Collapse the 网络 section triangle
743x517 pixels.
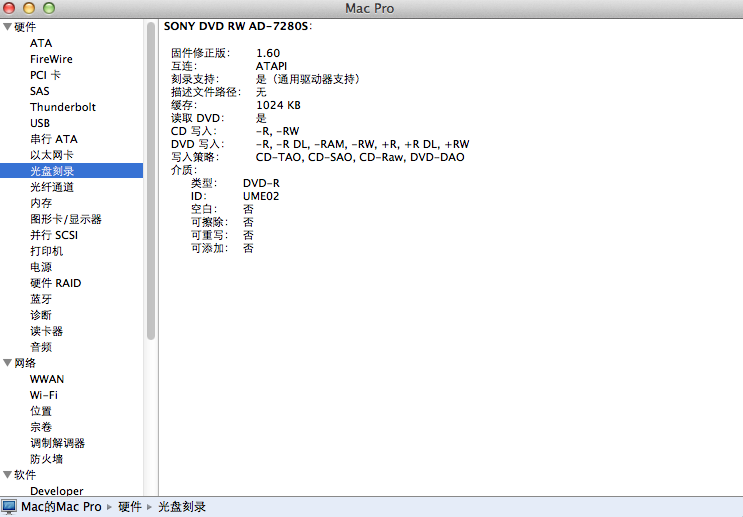click(7, 363)
